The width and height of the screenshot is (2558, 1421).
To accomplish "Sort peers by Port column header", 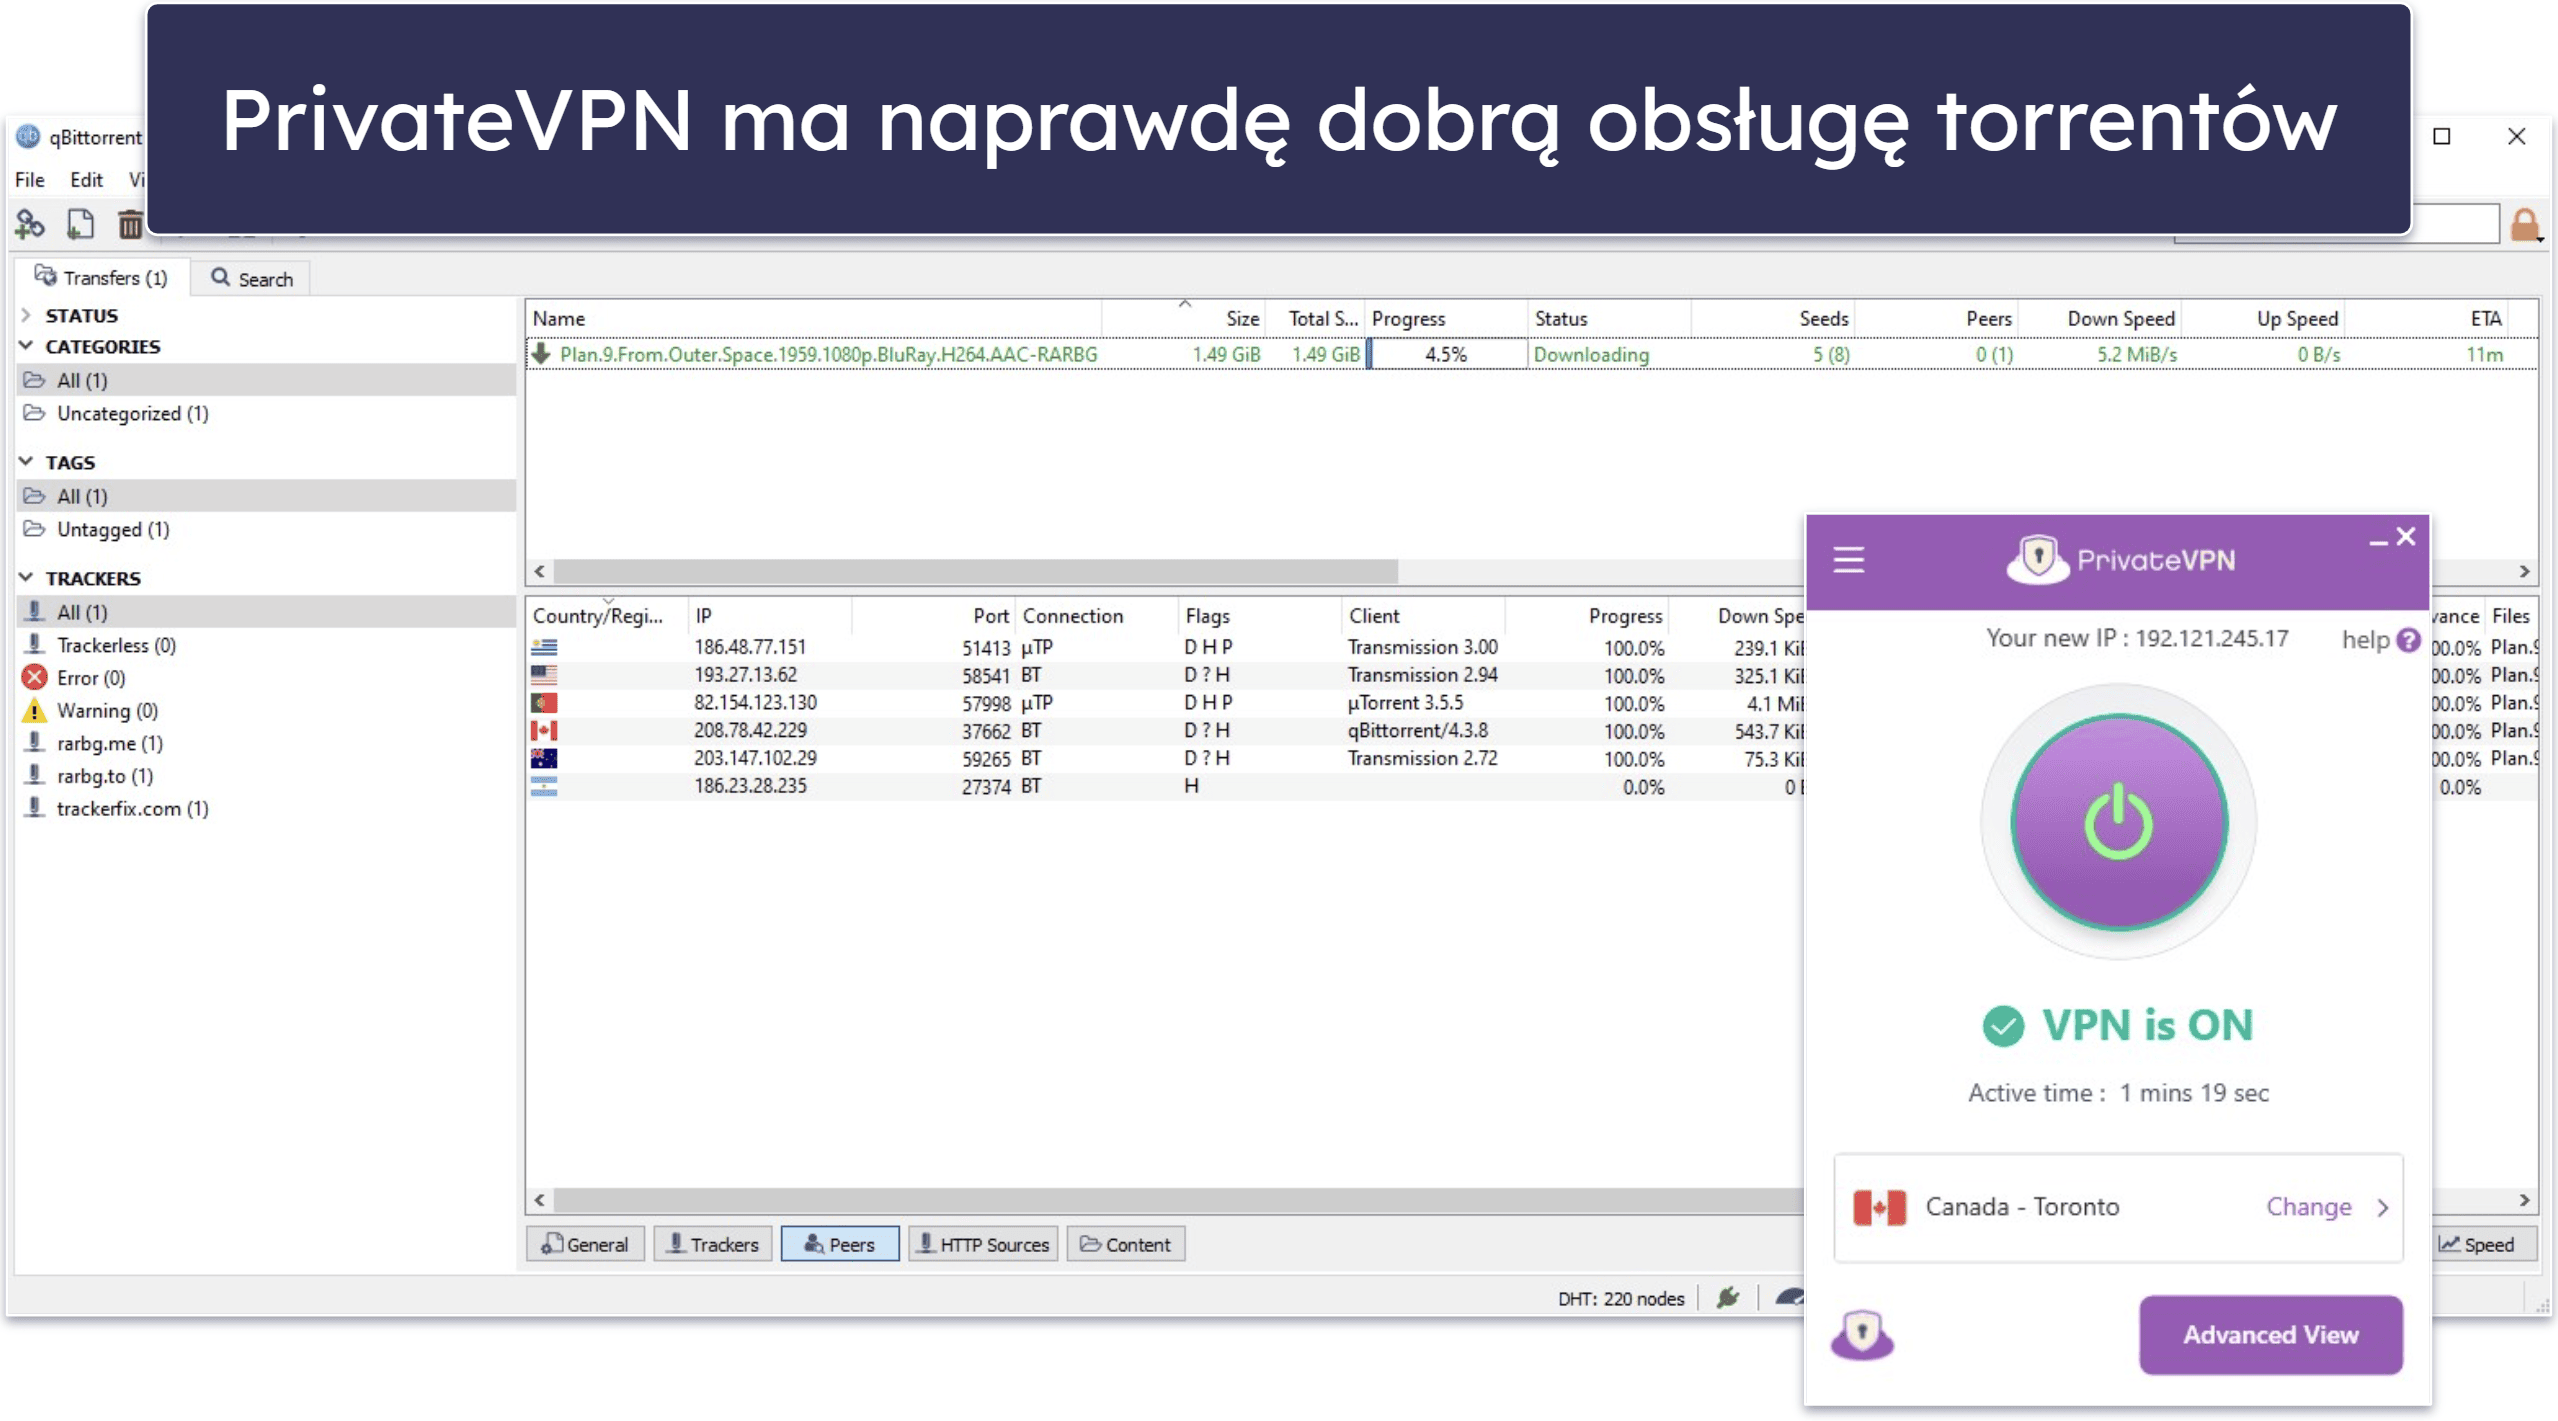I will (933, 616).
